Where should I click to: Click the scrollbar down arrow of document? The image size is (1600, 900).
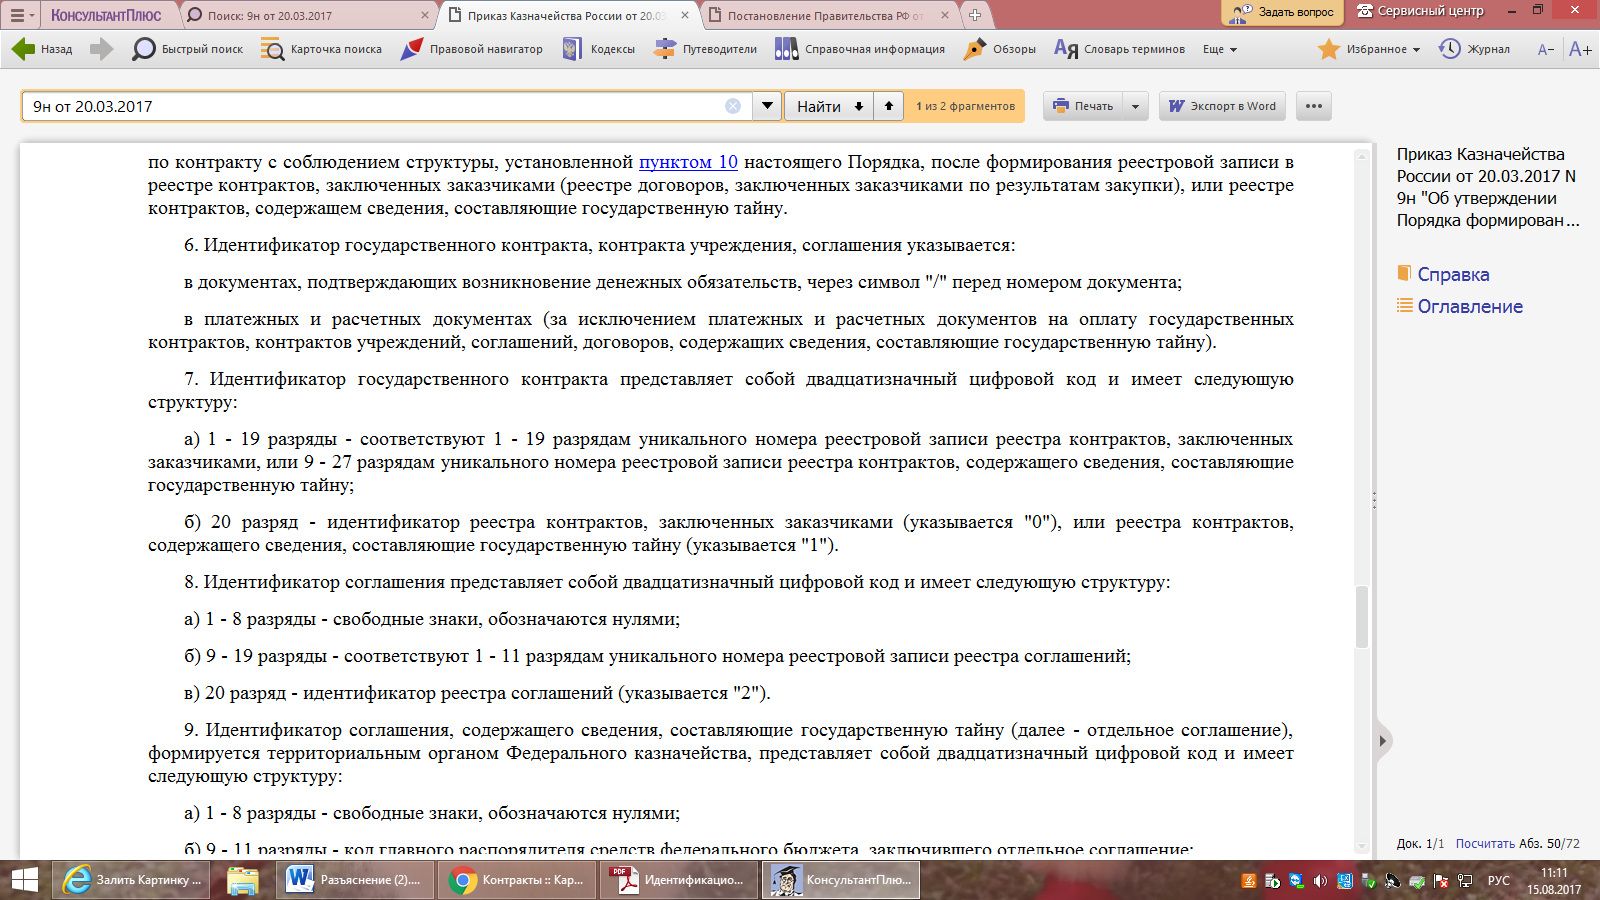1362,846
